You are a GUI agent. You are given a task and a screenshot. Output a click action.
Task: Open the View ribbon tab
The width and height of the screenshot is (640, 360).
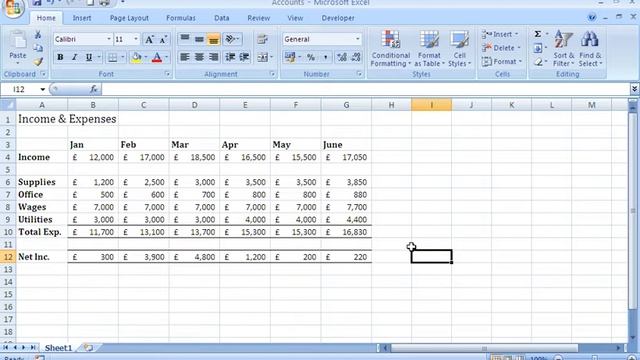295,18
